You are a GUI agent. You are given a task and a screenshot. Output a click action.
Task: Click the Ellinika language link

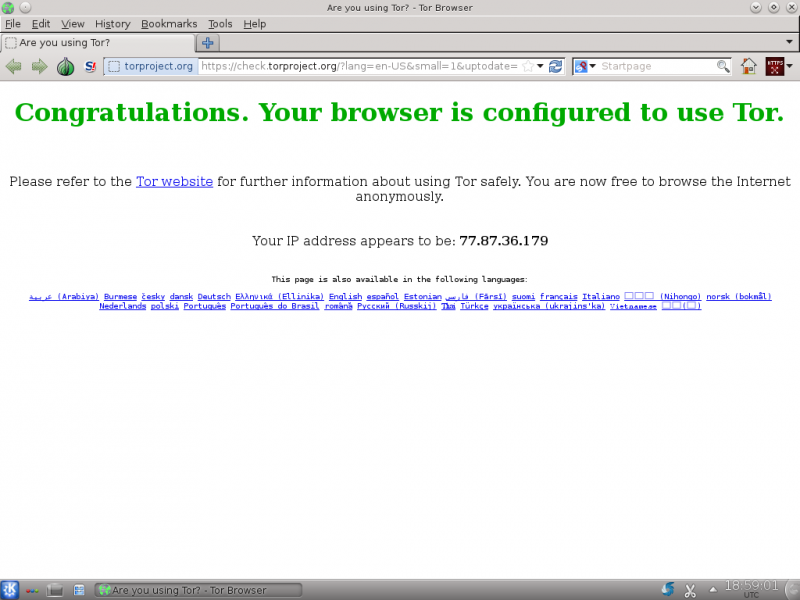[x=280, y=296]
